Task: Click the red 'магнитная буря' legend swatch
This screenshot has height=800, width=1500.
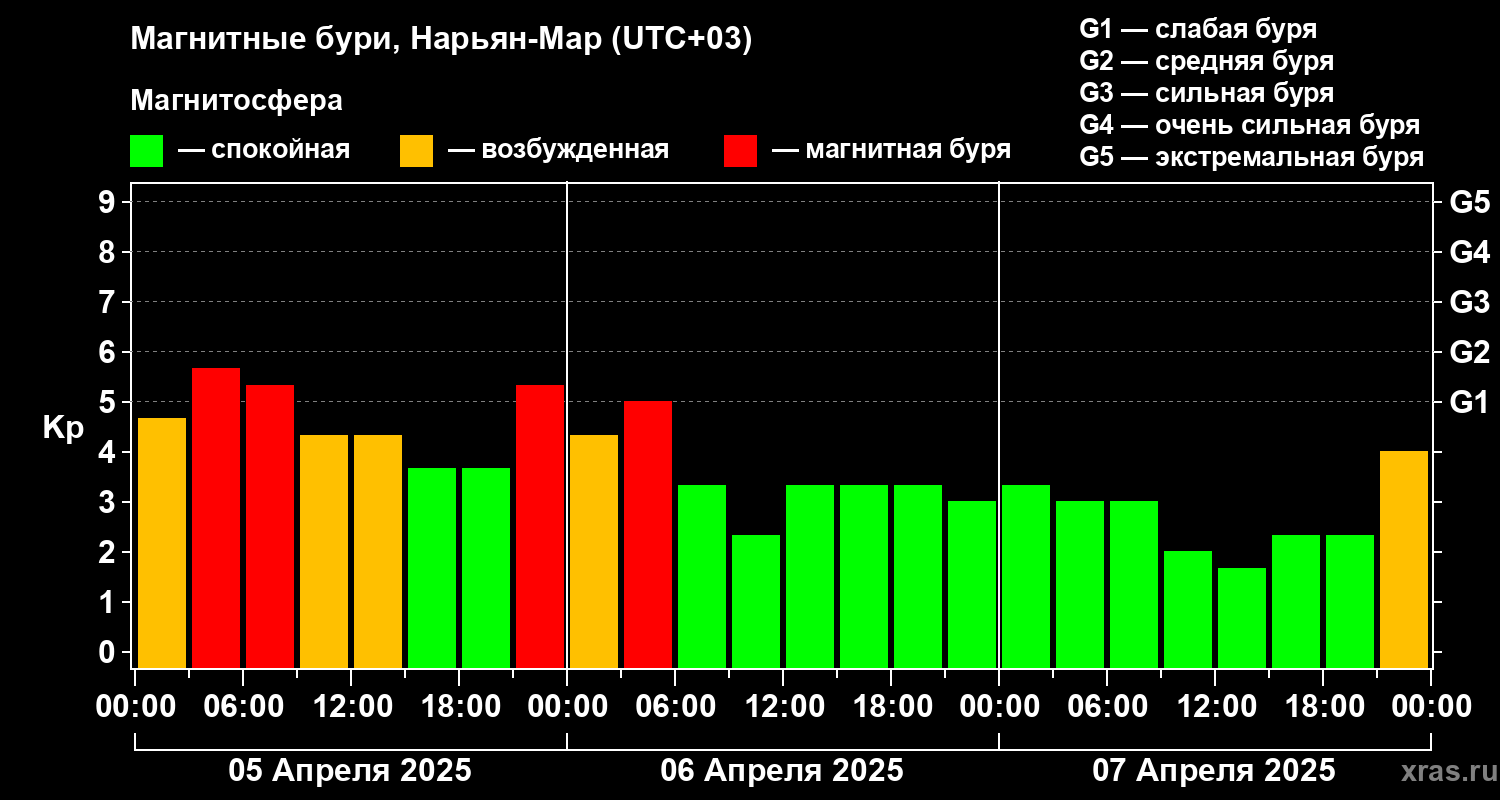Action: tap(740, 151)
